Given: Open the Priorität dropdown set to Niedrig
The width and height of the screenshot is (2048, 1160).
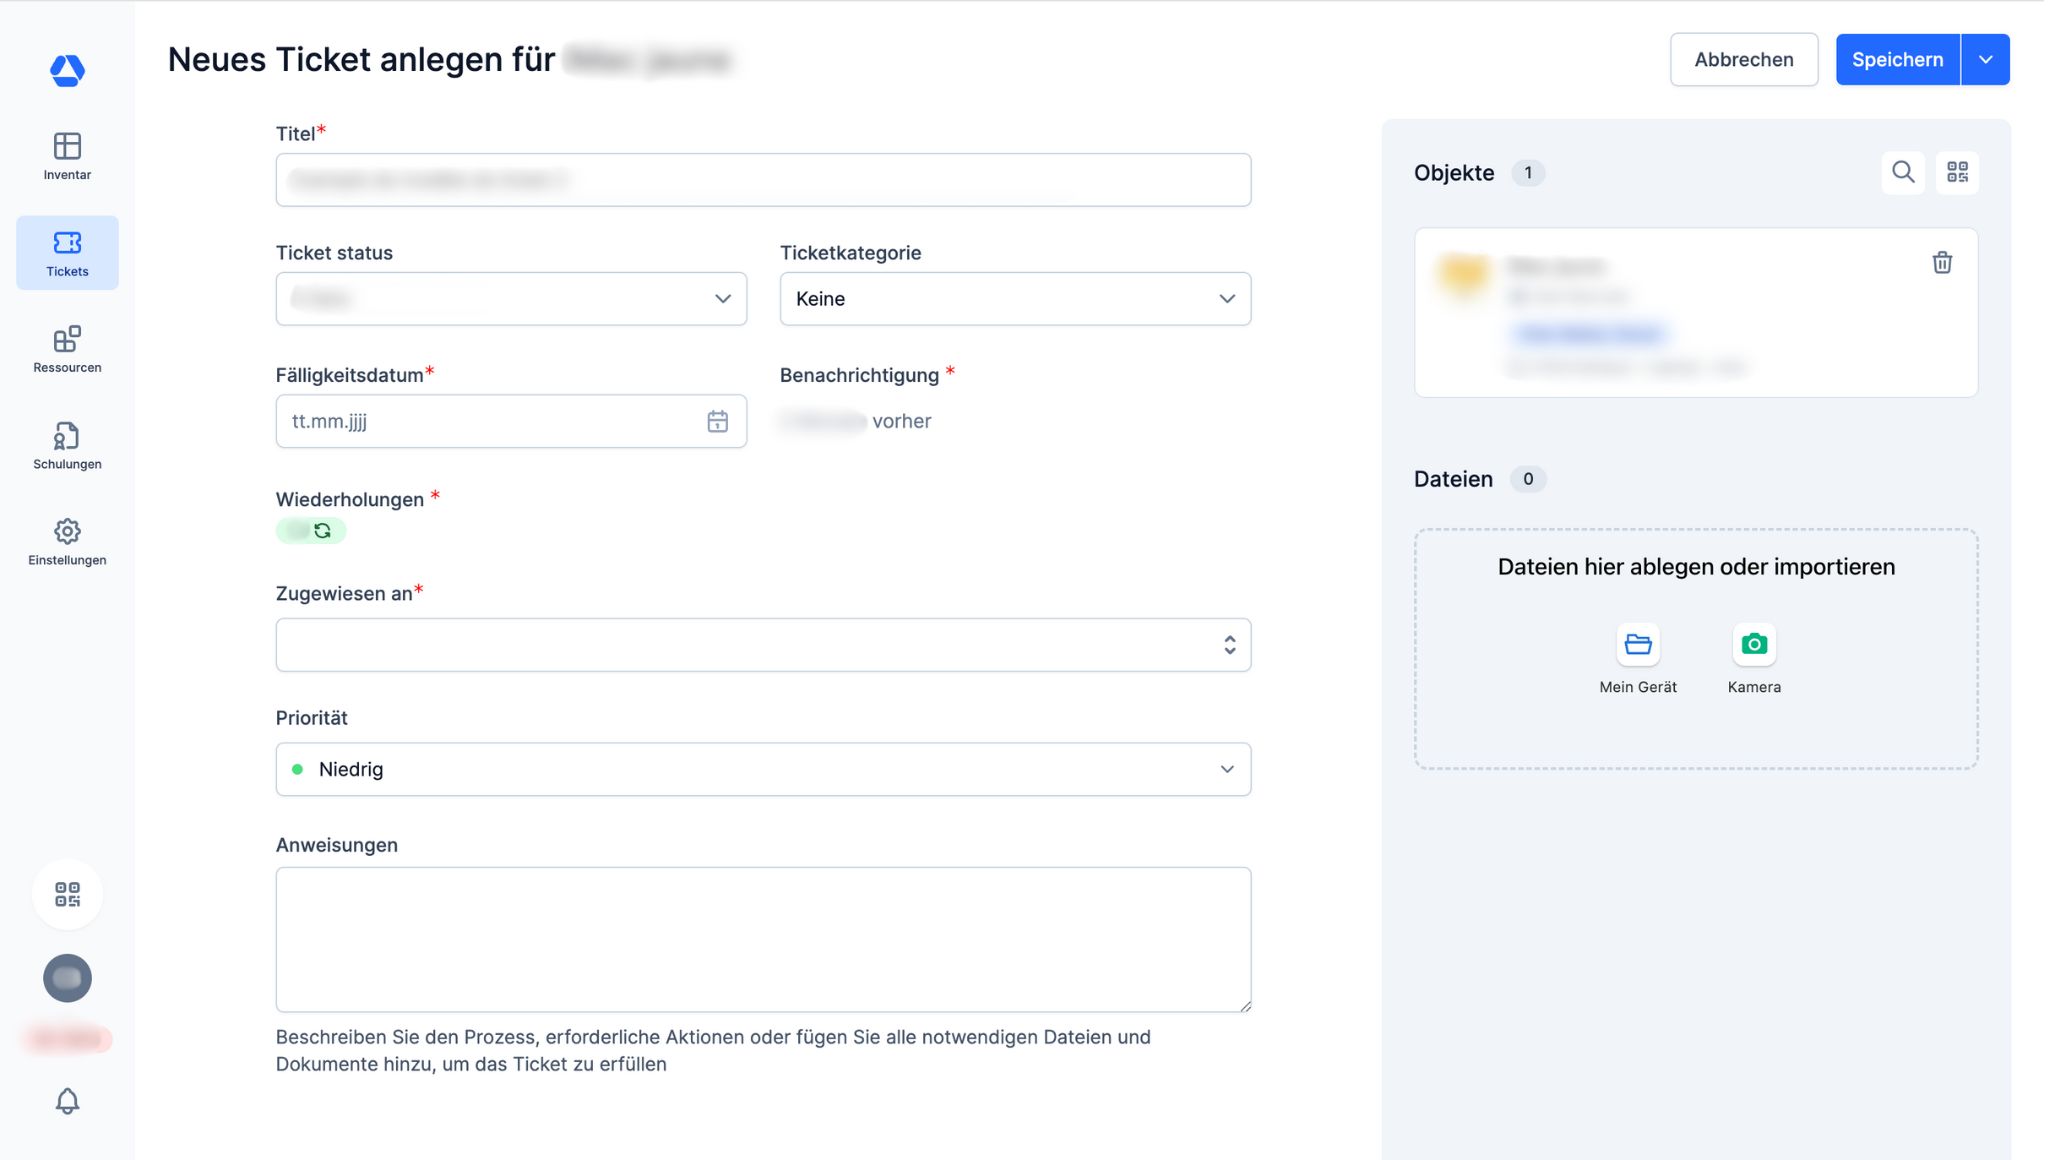Looking at the screenshot, I should [763, 769].
